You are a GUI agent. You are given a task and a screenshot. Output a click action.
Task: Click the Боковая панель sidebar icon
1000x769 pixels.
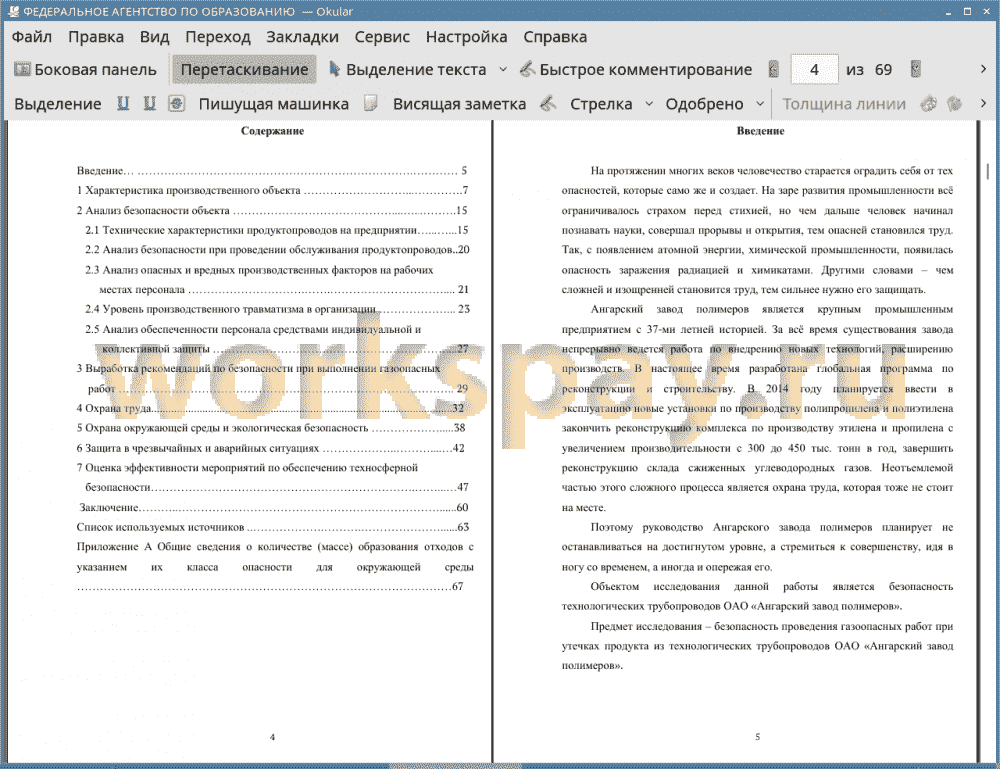(x=22, y=69)
